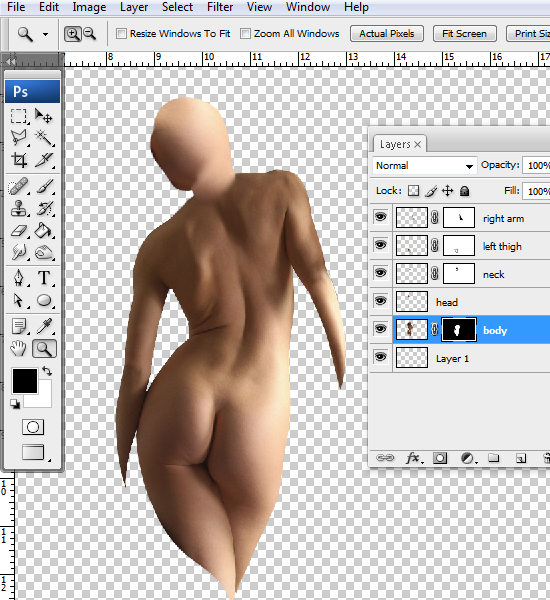Screen dimensions: 550x600
Task: Choose the Clone Stamp tool
Action: (19, 209)
